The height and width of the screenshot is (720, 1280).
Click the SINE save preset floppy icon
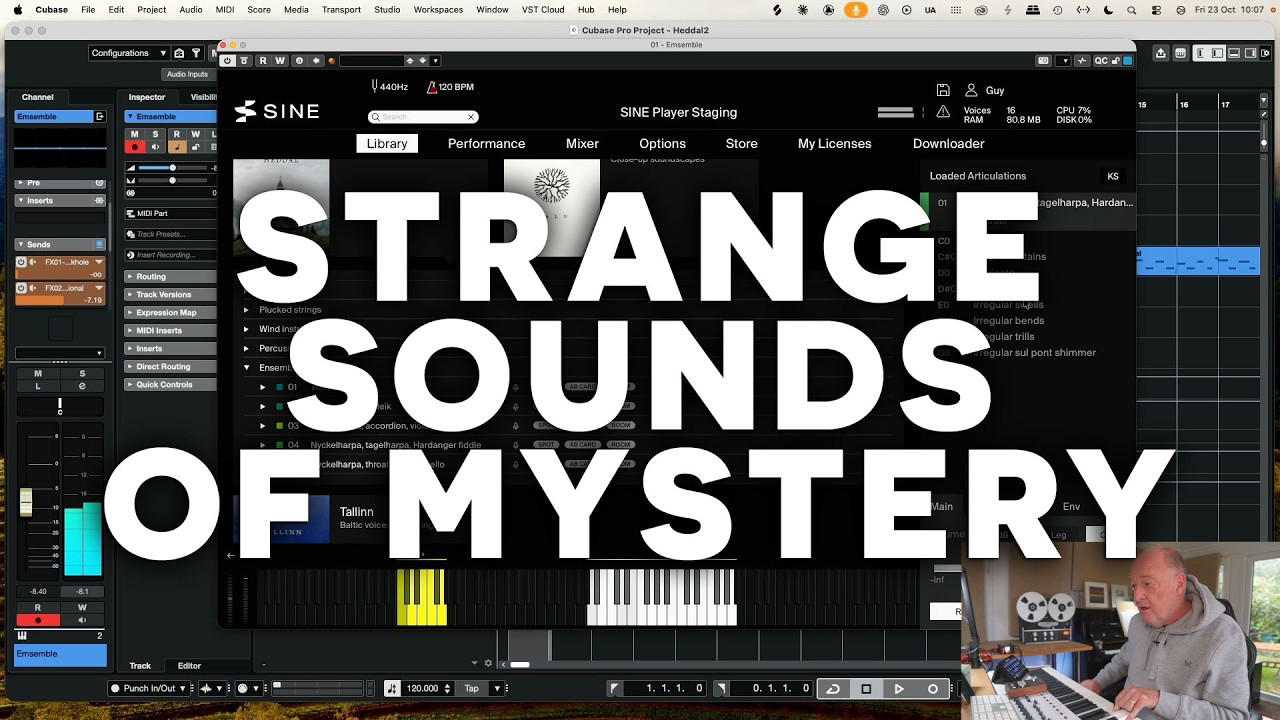943,90
